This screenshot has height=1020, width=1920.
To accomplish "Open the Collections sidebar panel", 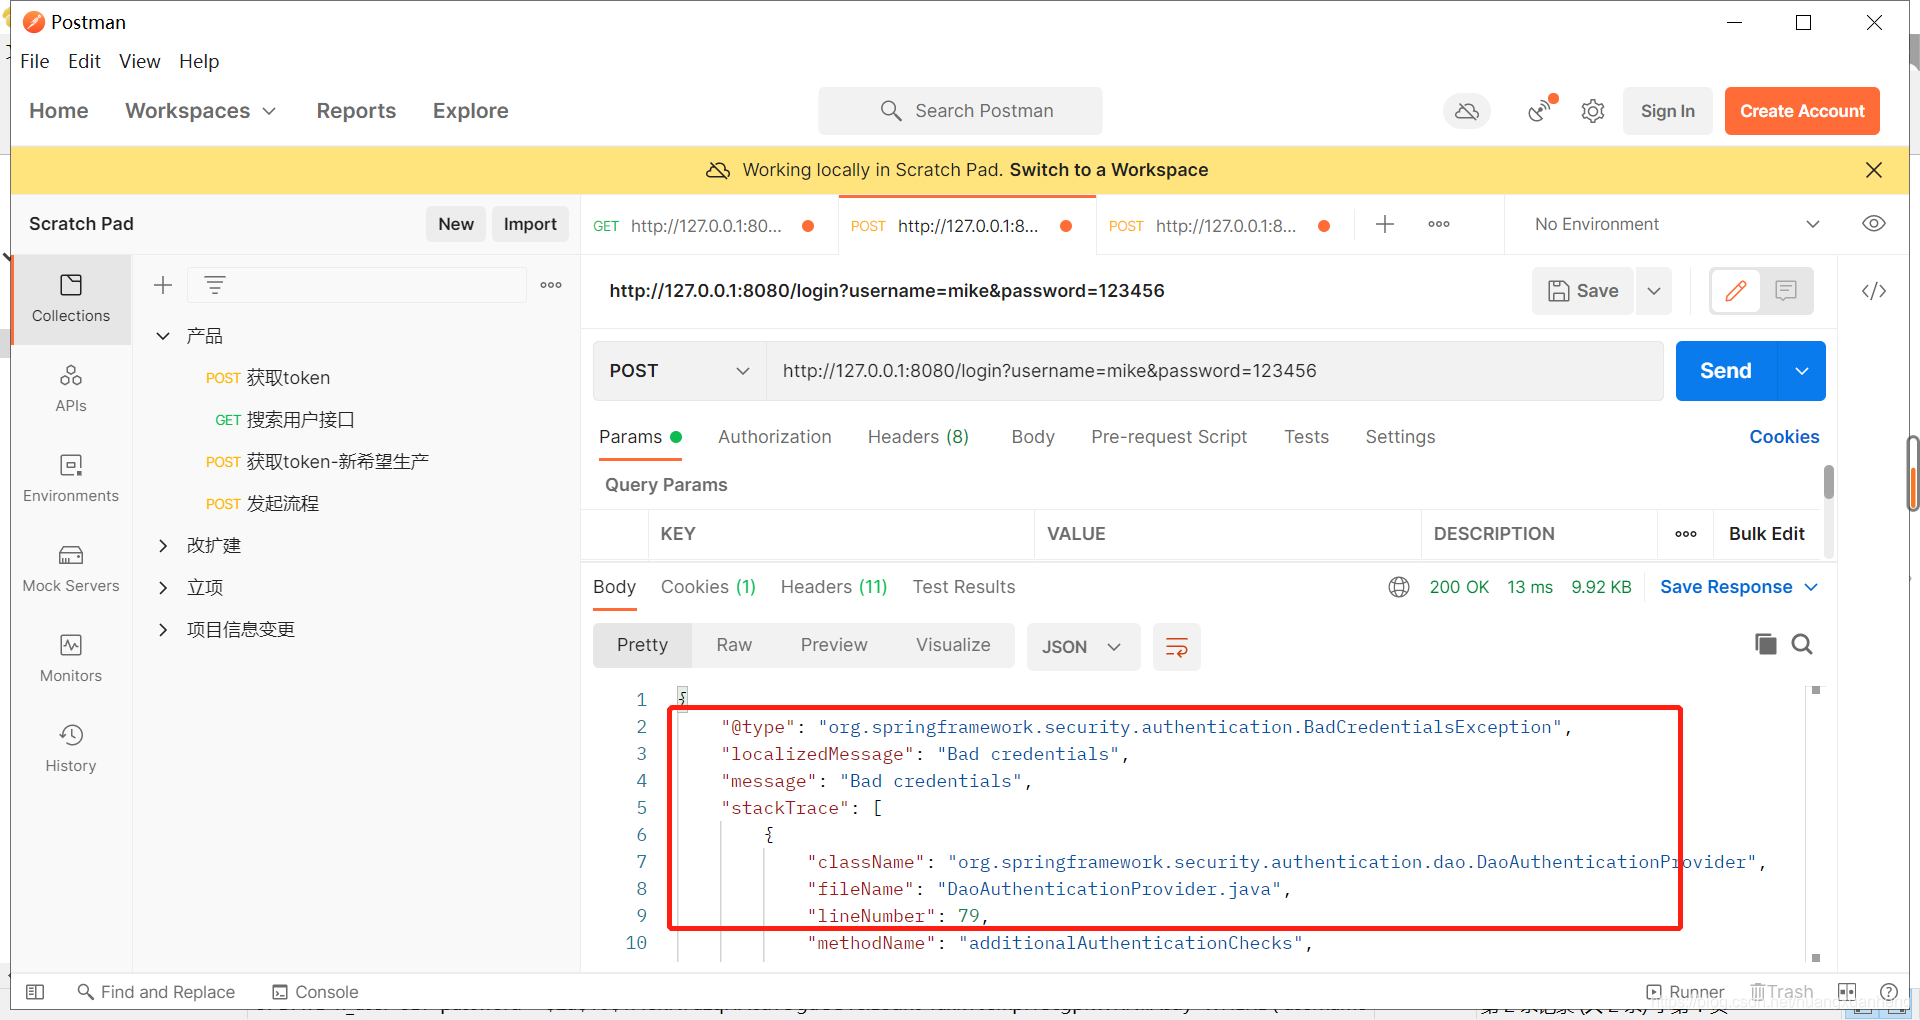I will 71,299.
